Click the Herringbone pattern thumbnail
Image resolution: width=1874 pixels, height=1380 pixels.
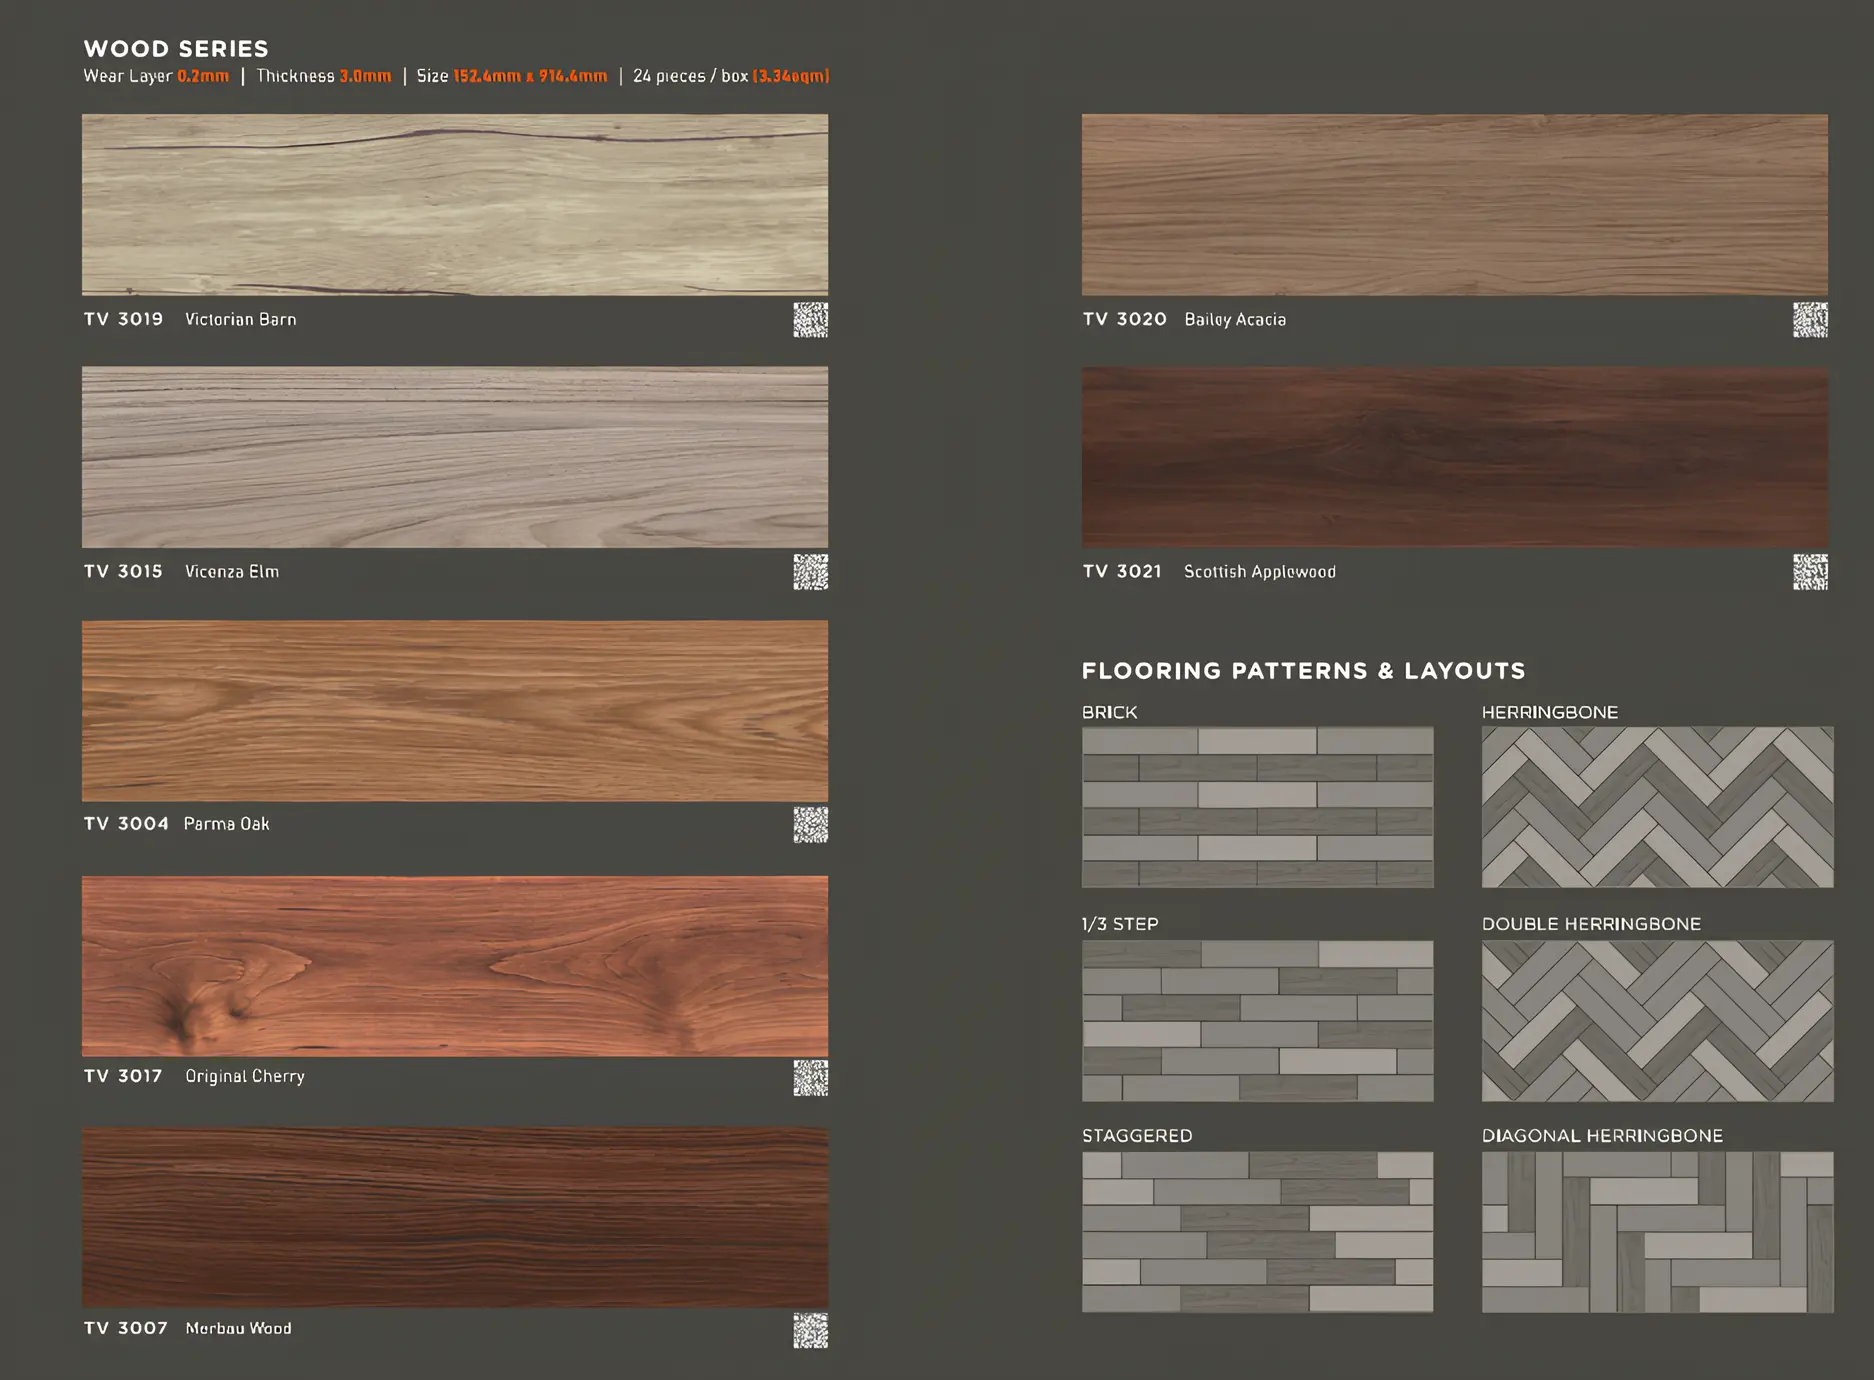[1657, 807]
